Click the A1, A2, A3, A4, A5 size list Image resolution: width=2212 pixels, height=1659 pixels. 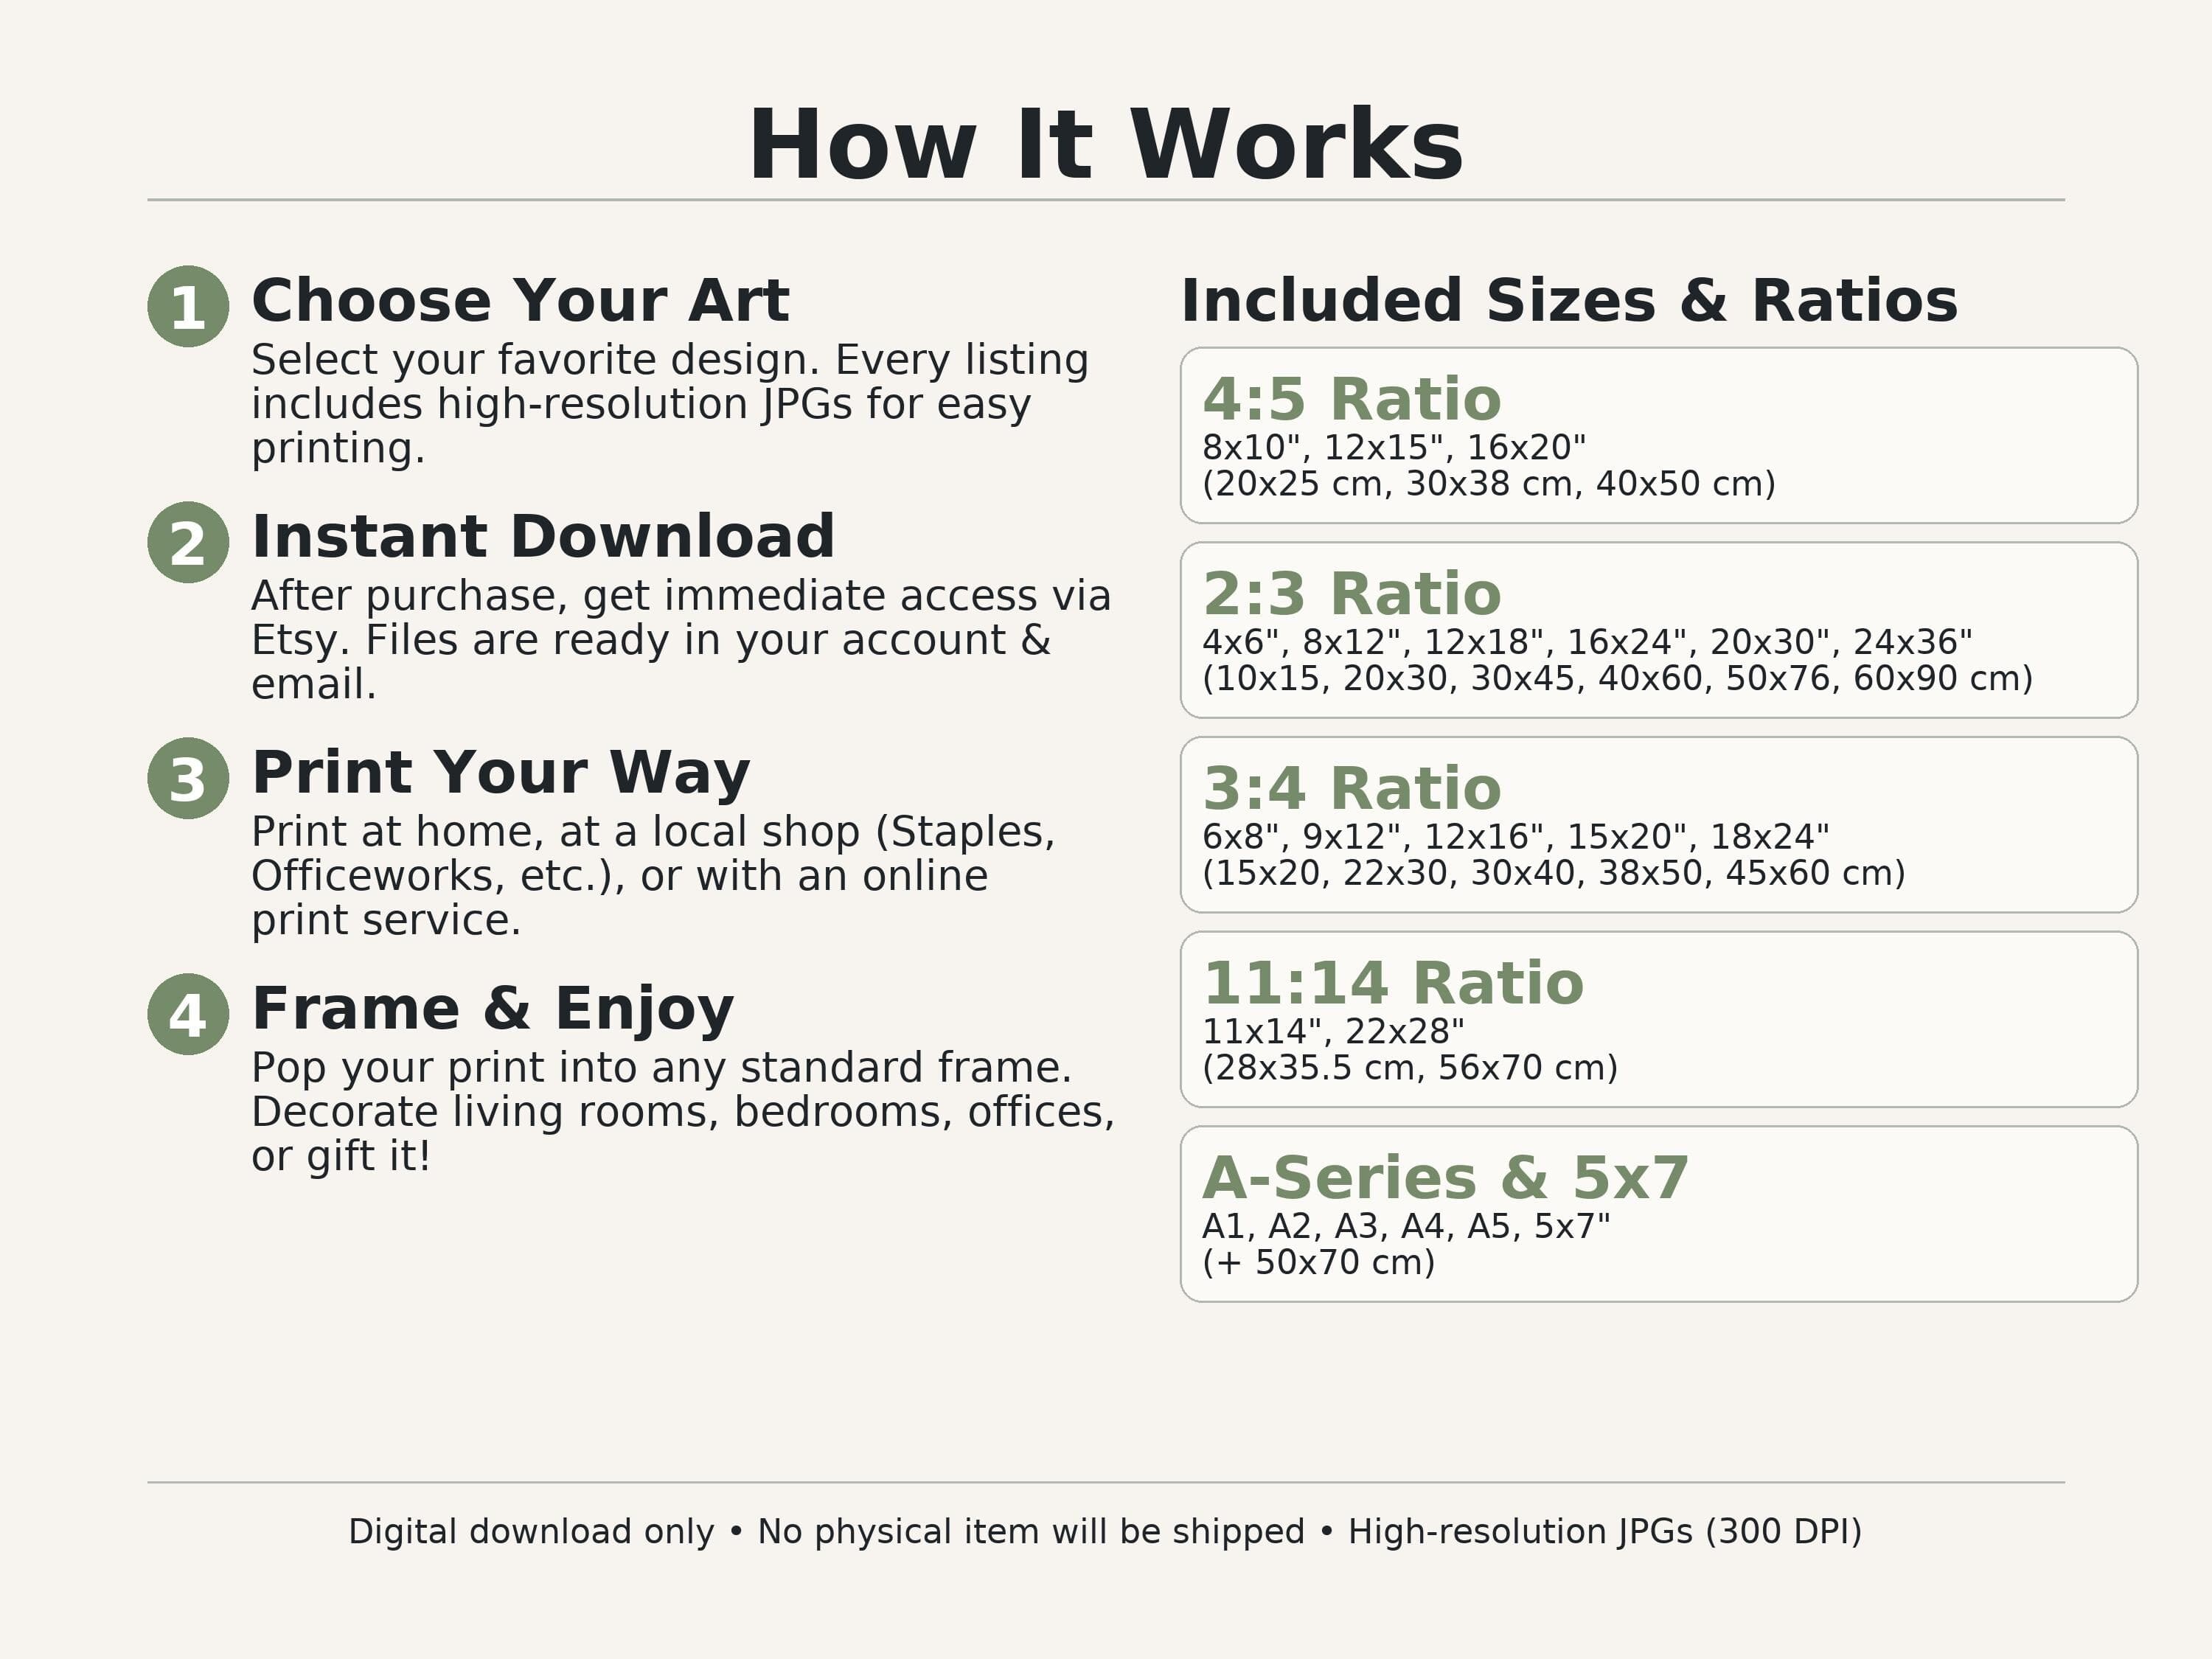[x=1406, y=1226]
